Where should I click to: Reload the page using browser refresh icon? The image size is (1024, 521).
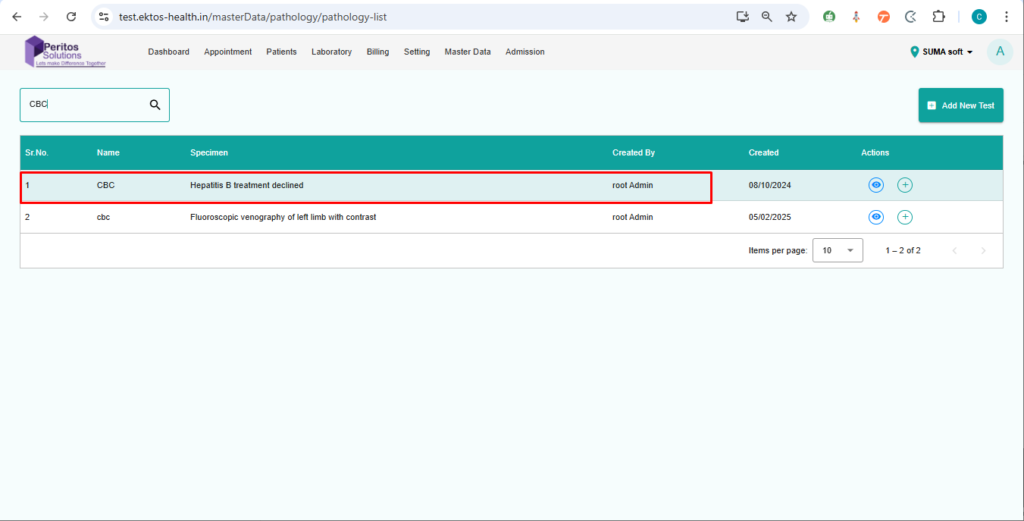71,17
